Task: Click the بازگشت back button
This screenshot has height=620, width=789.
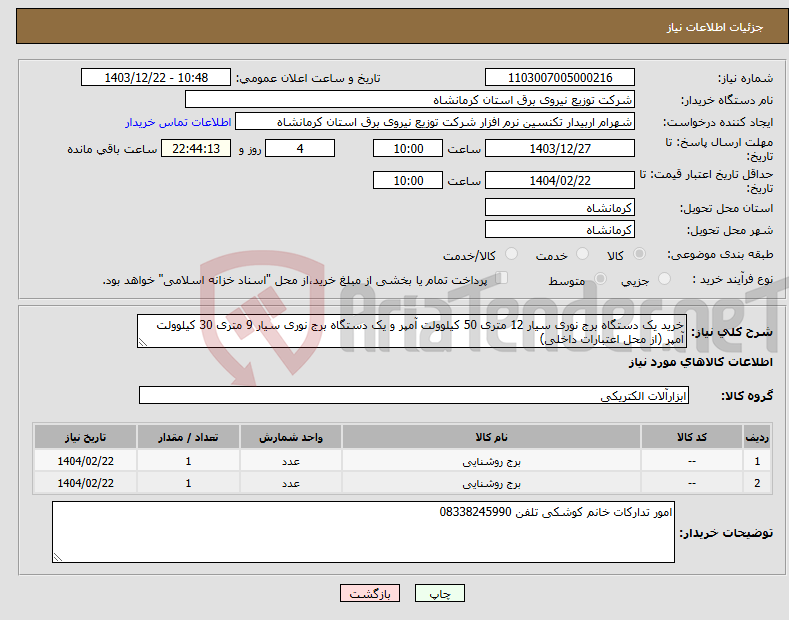Action: (370, 593)
